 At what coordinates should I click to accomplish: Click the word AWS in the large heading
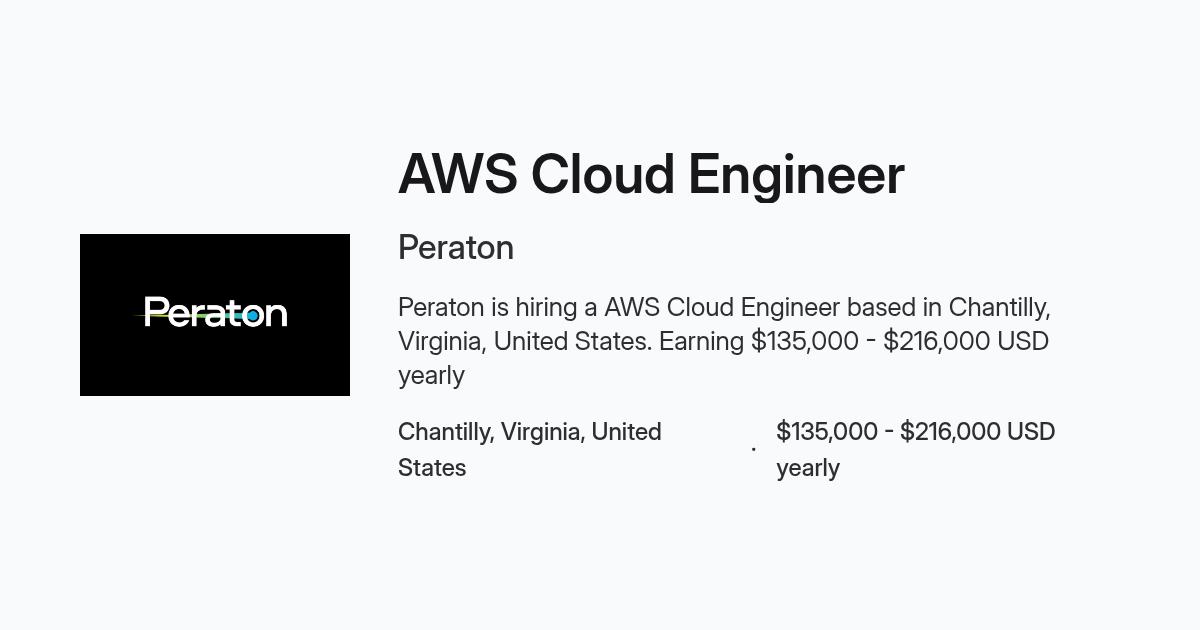coord(457,174)
